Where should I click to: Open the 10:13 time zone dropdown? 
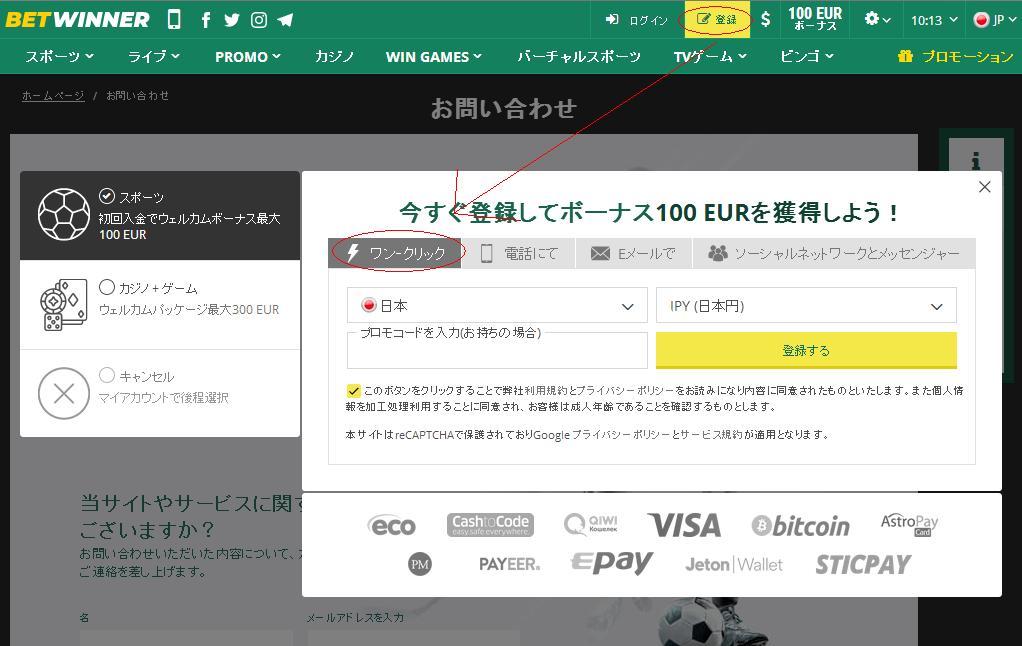(x=934, y=20)
